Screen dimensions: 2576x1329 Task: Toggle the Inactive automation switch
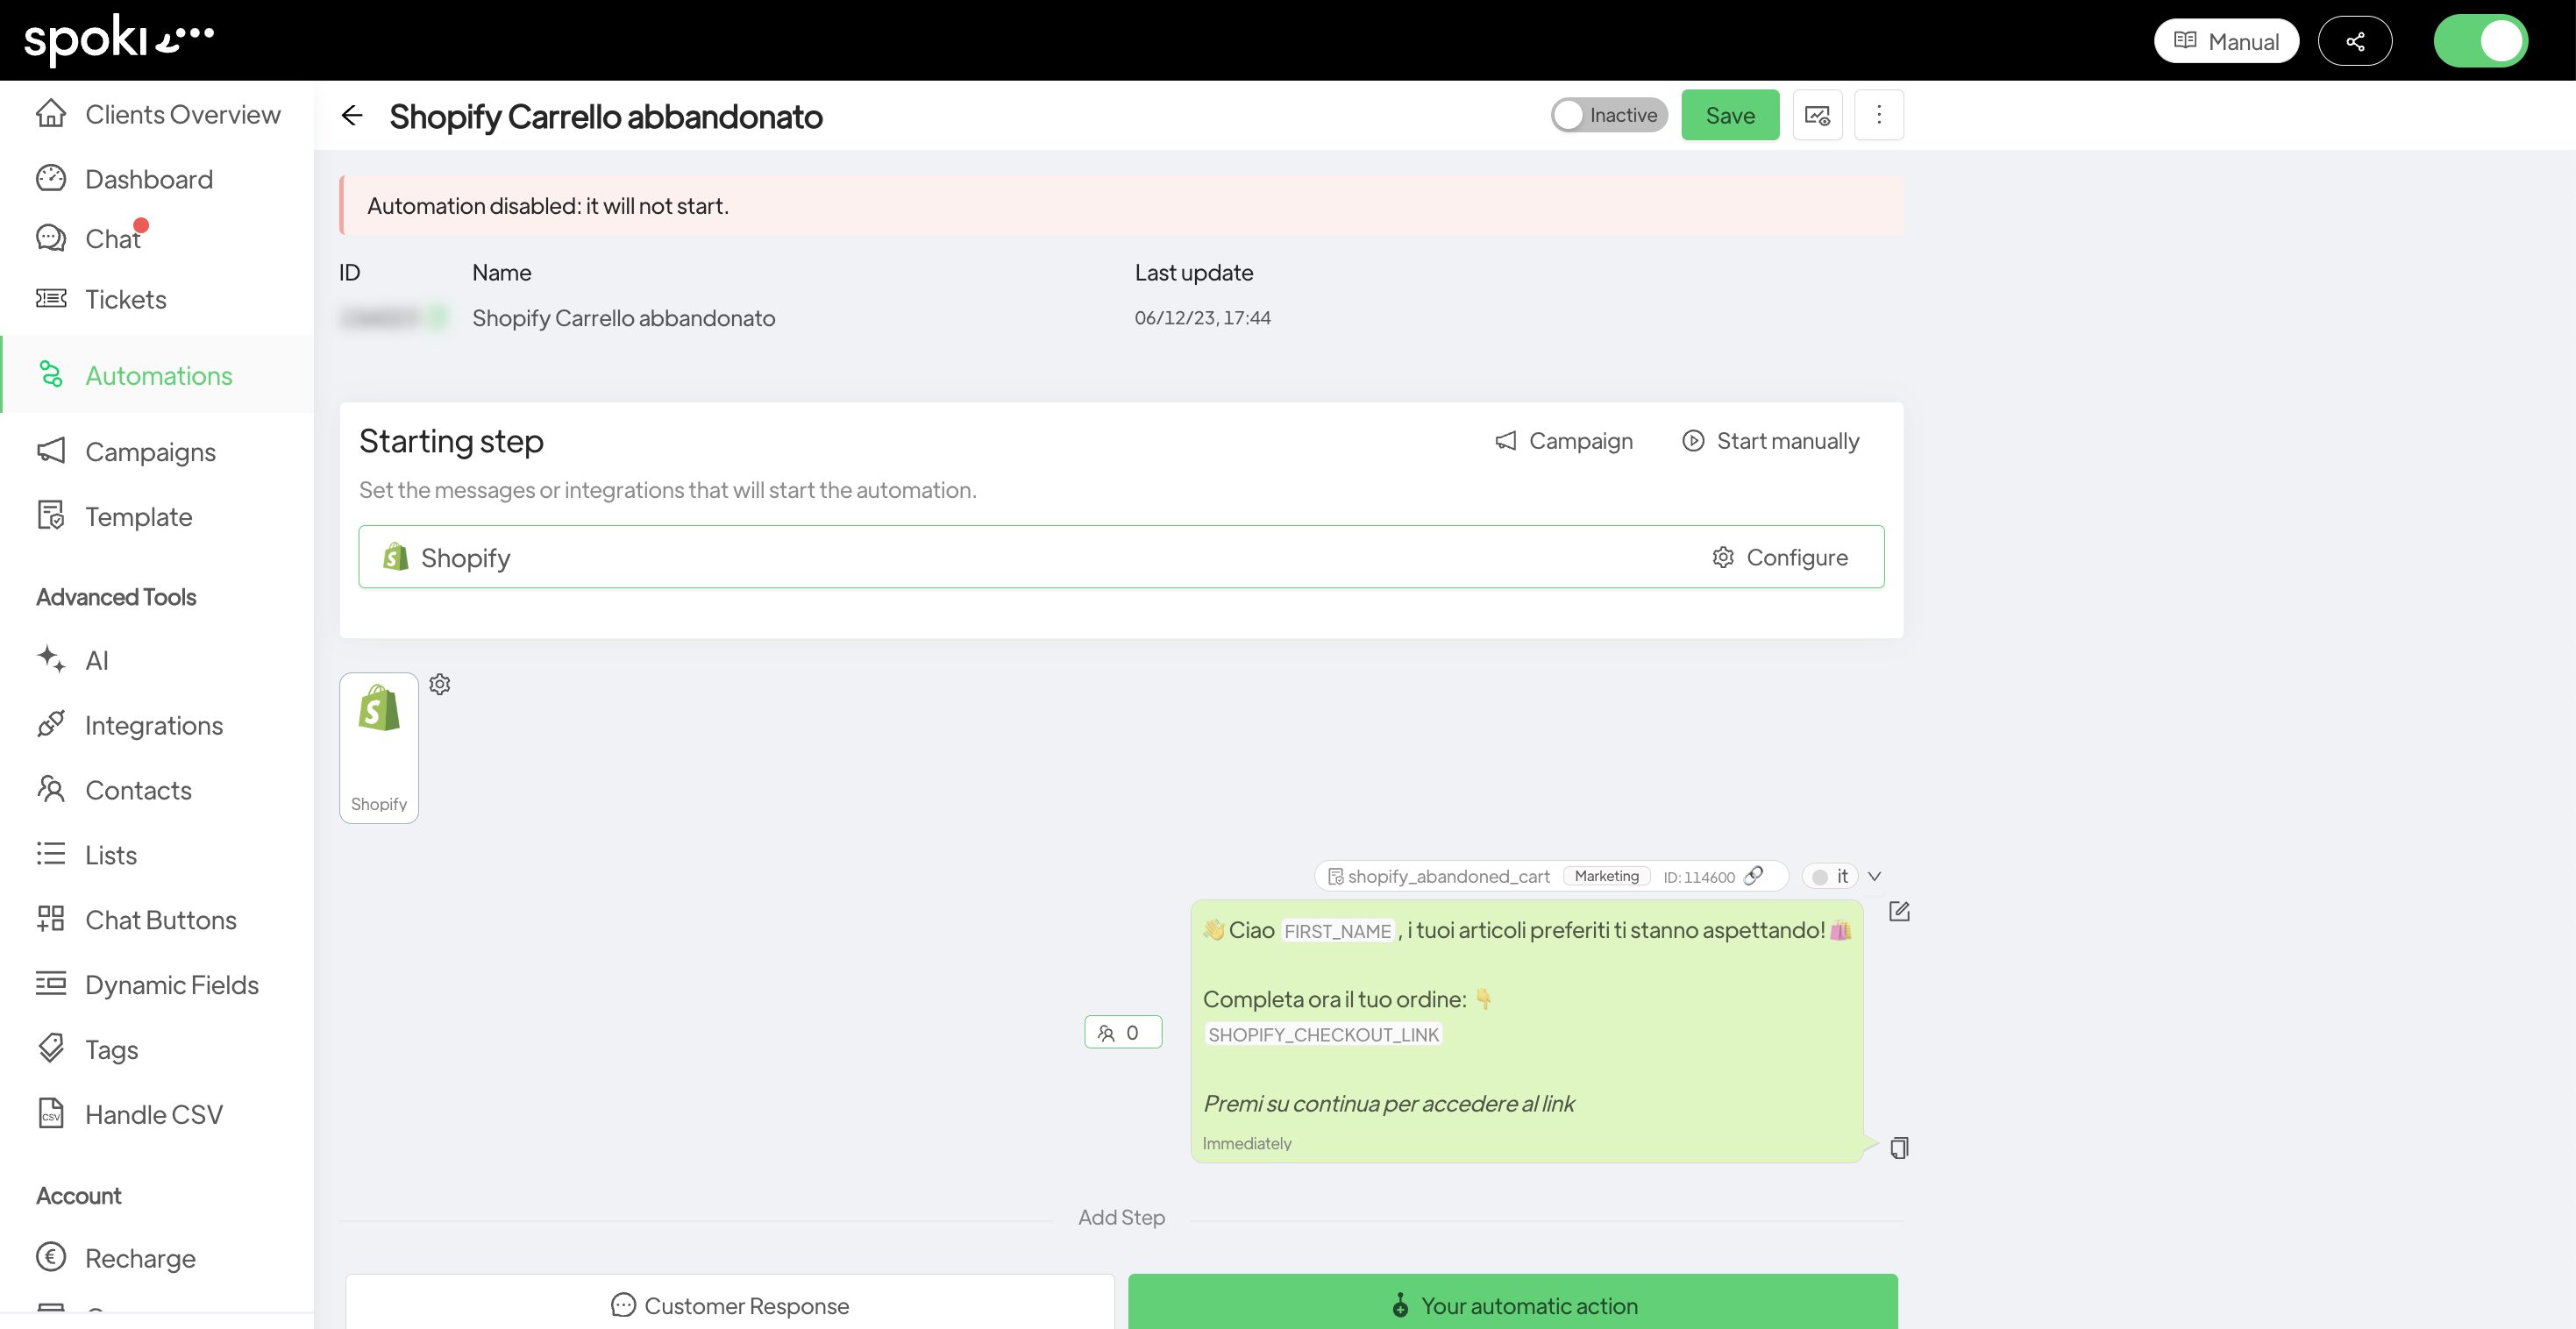point(1608,115)
